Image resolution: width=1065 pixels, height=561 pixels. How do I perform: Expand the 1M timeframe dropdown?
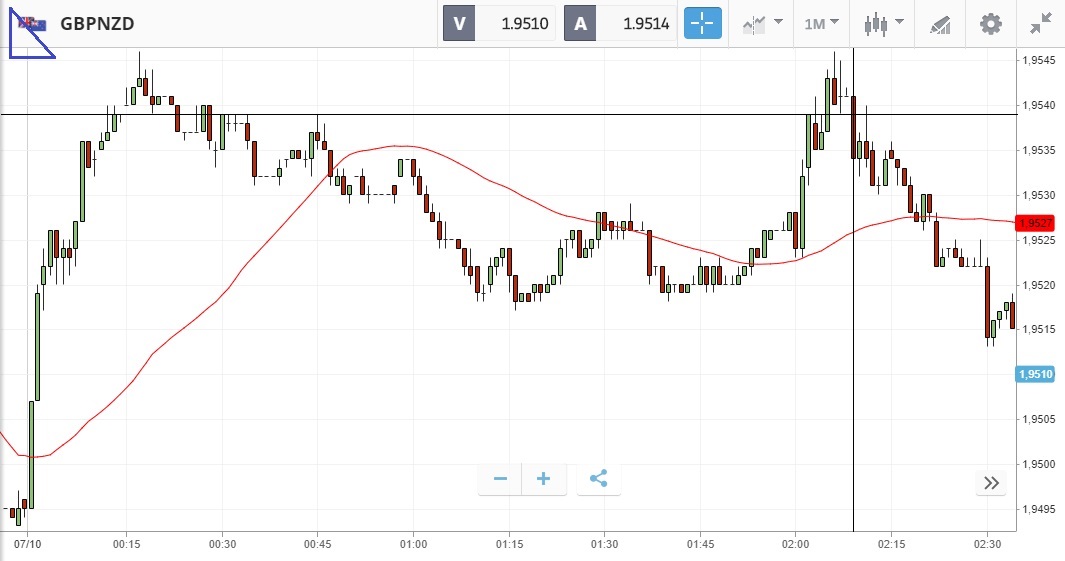(821, 23)
